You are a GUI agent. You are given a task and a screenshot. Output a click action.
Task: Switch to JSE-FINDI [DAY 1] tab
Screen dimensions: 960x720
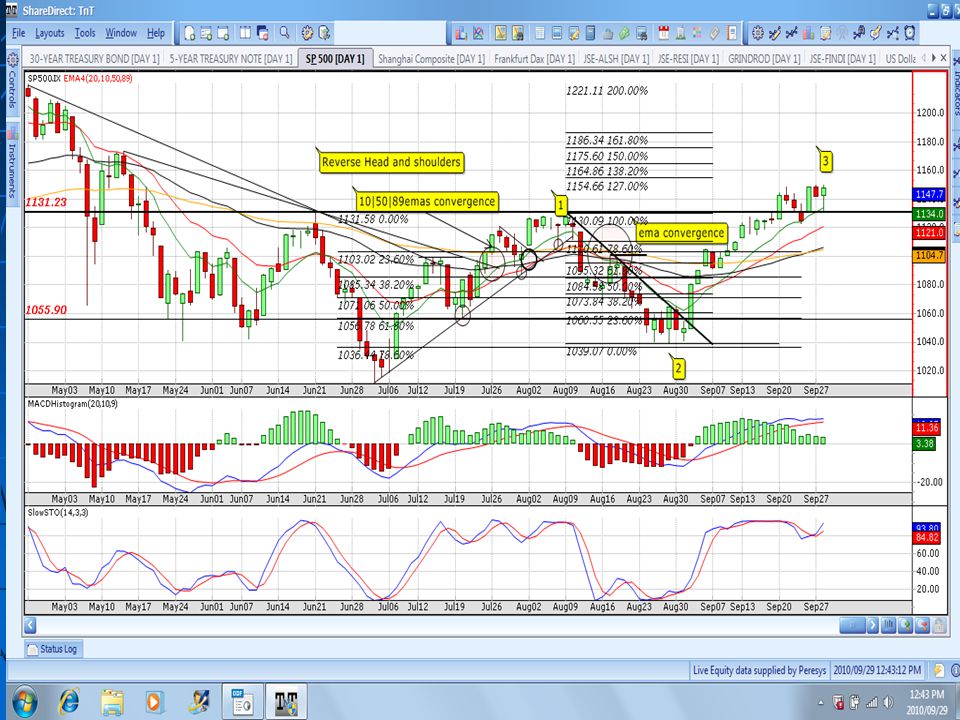click(842, 59)
